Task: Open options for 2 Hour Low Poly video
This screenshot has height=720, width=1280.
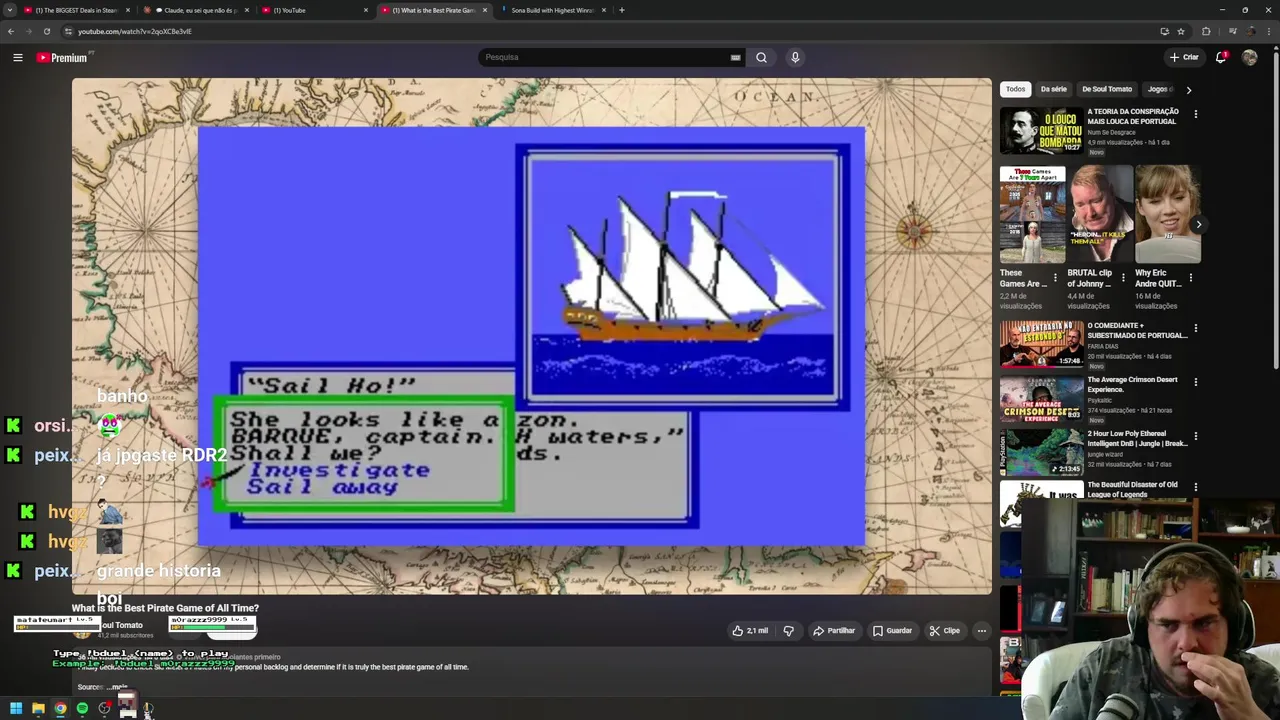Action: [1195, 436]
